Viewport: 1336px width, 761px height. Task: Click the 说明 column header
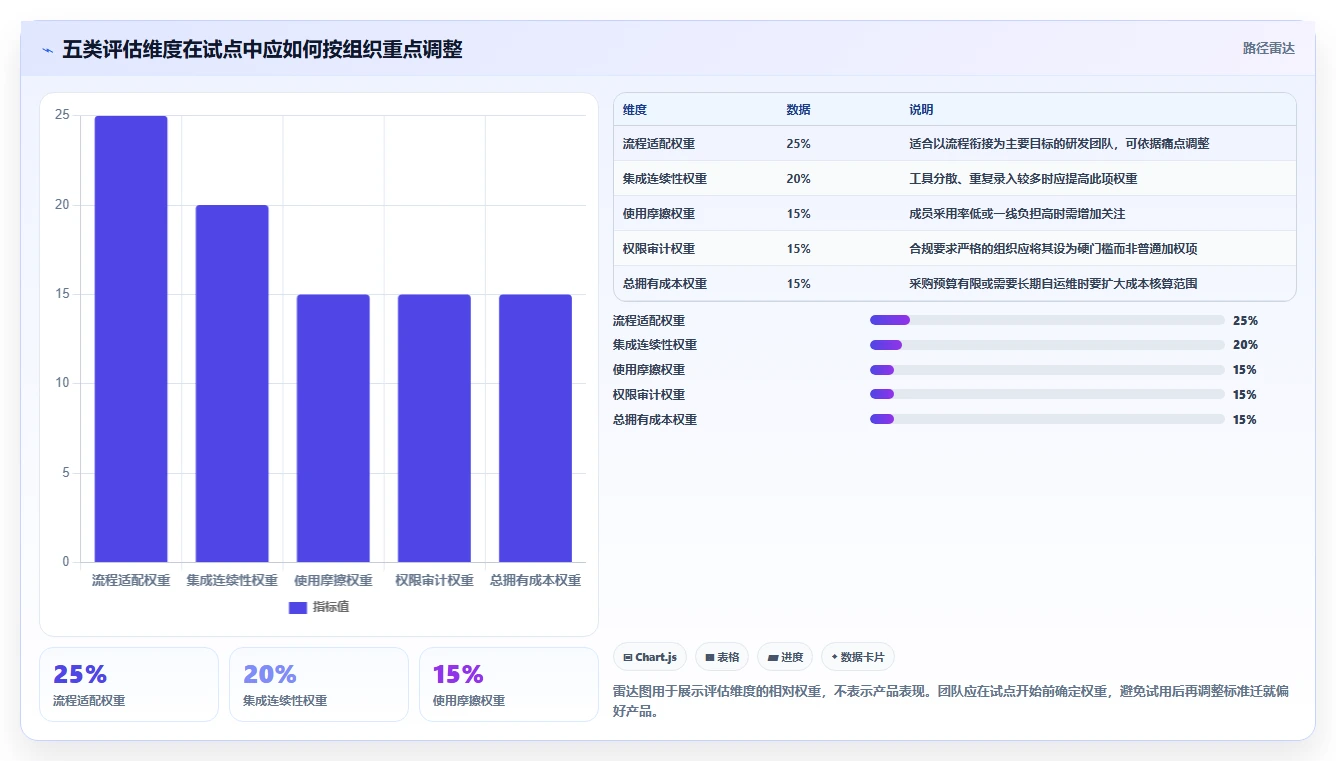(x=921, y=110)
